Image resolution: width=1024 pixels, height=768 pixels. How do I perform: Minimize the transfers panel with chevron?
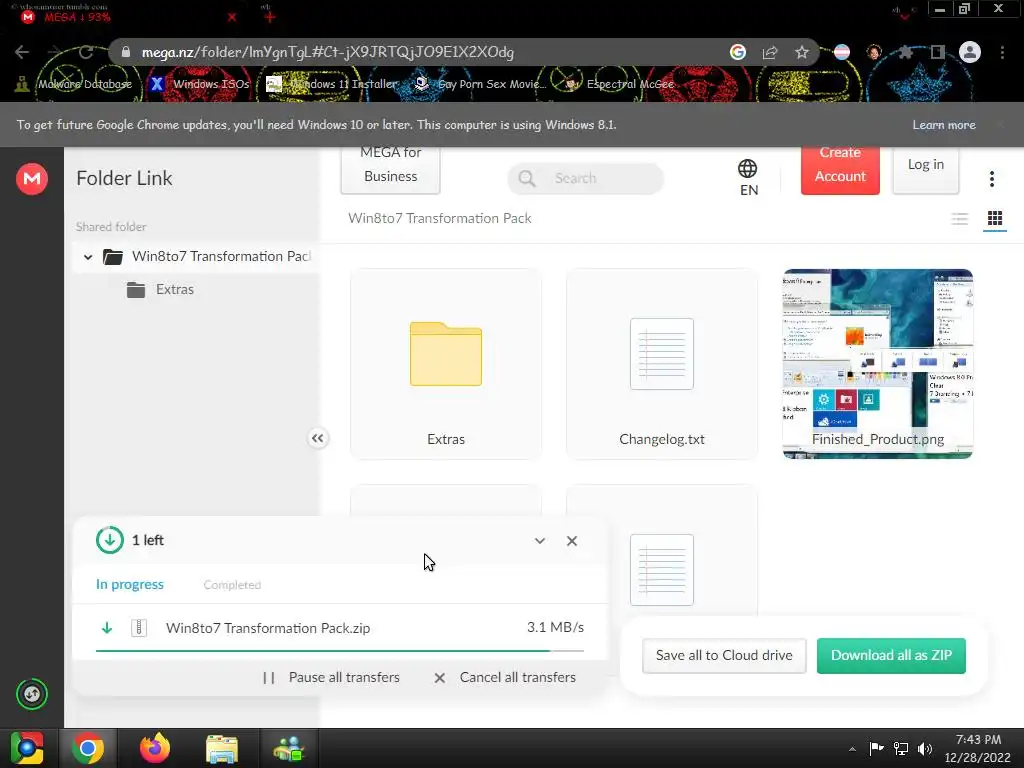click(539, 541)
